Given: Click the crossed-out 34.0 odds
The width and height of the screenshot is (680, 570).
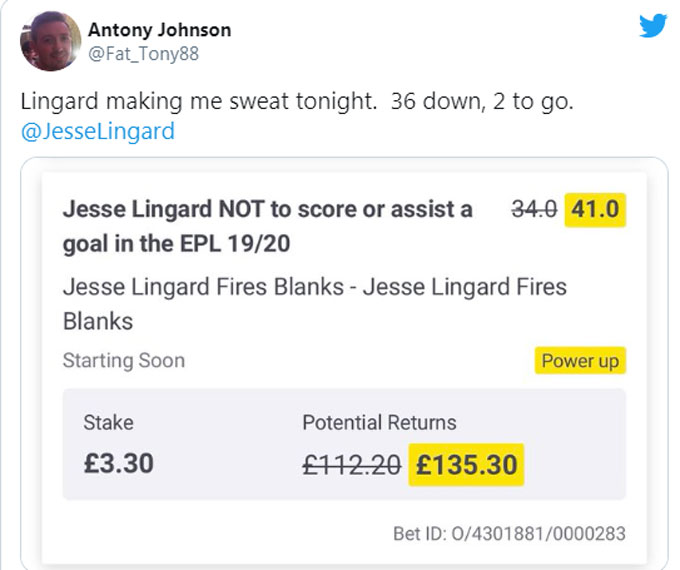Looking at the screenshot, I should pyautogui.click(x=533, y=211).
